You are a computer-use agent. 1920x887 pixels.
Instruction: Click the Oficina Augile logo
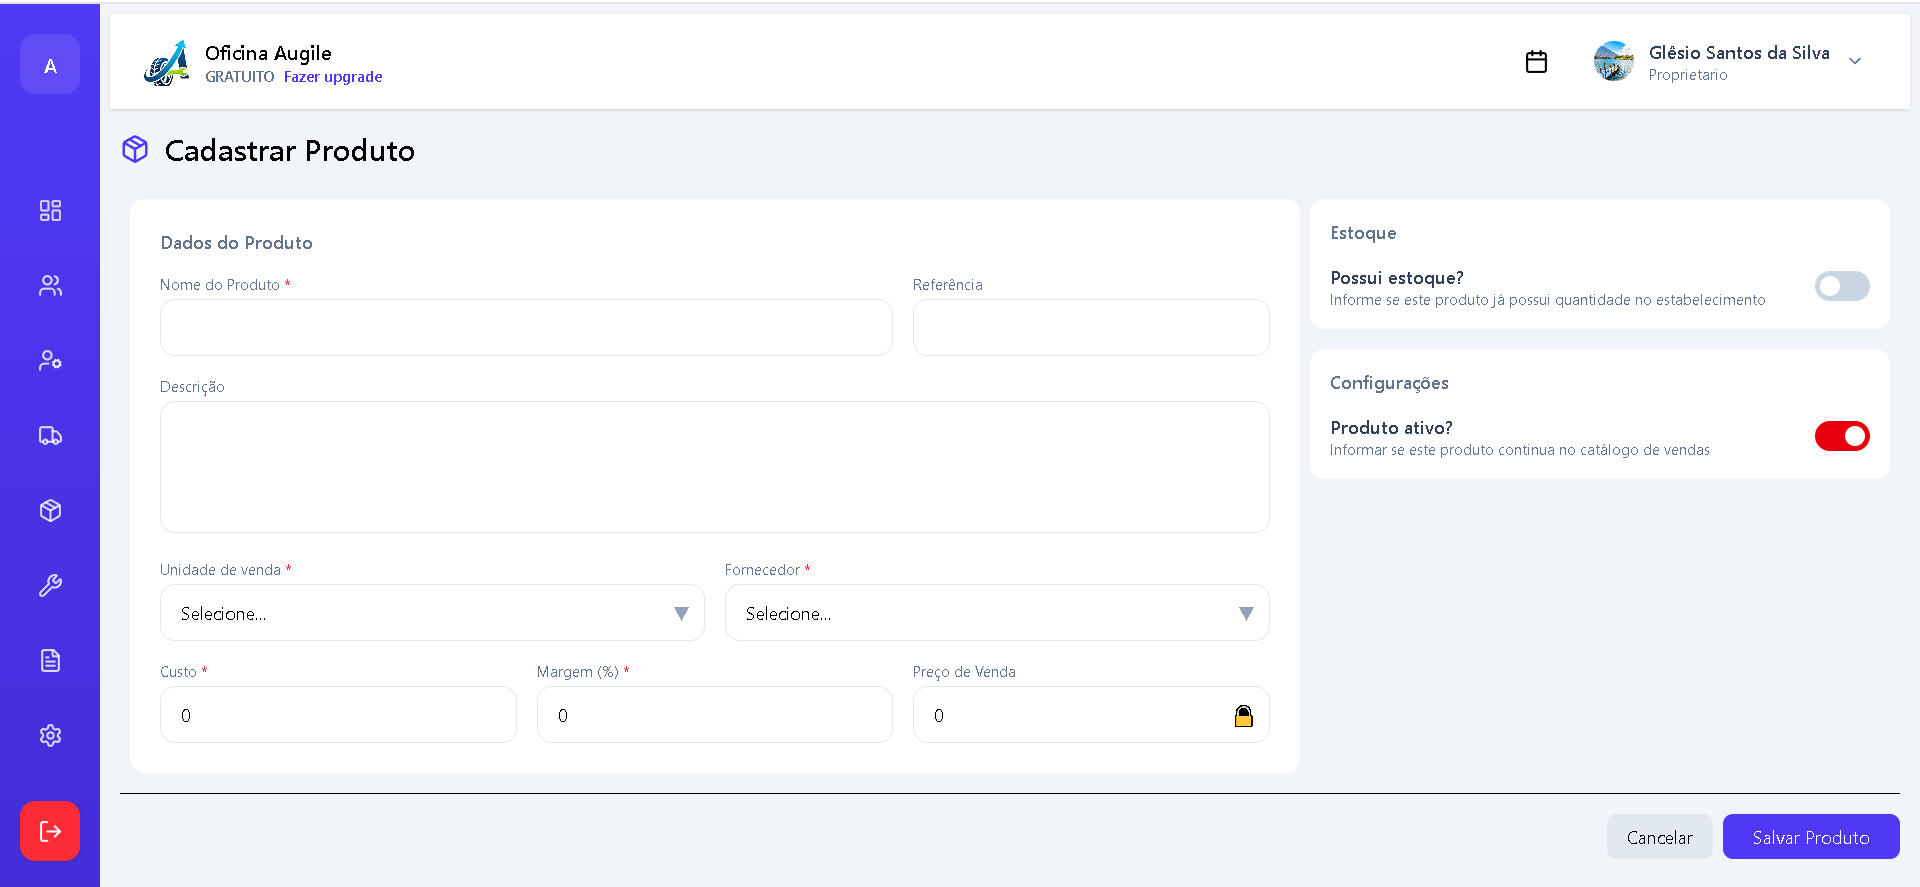166,63
